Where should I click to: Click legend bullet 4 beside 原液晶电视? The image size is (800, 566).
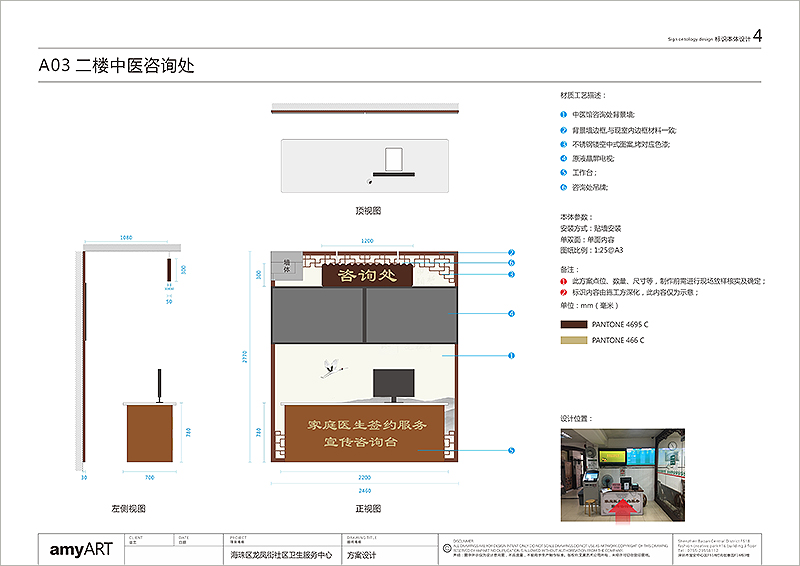[x=563, y=159]
